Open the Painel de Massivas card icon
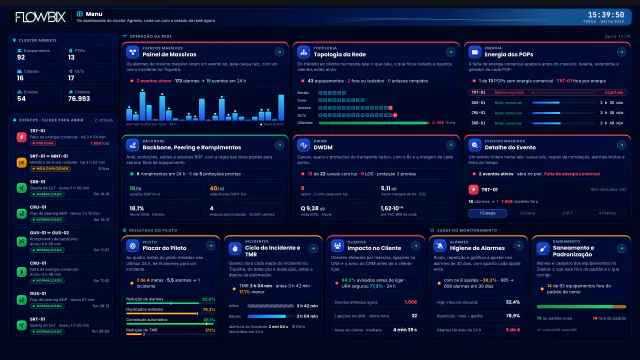 tap(132, 52)
